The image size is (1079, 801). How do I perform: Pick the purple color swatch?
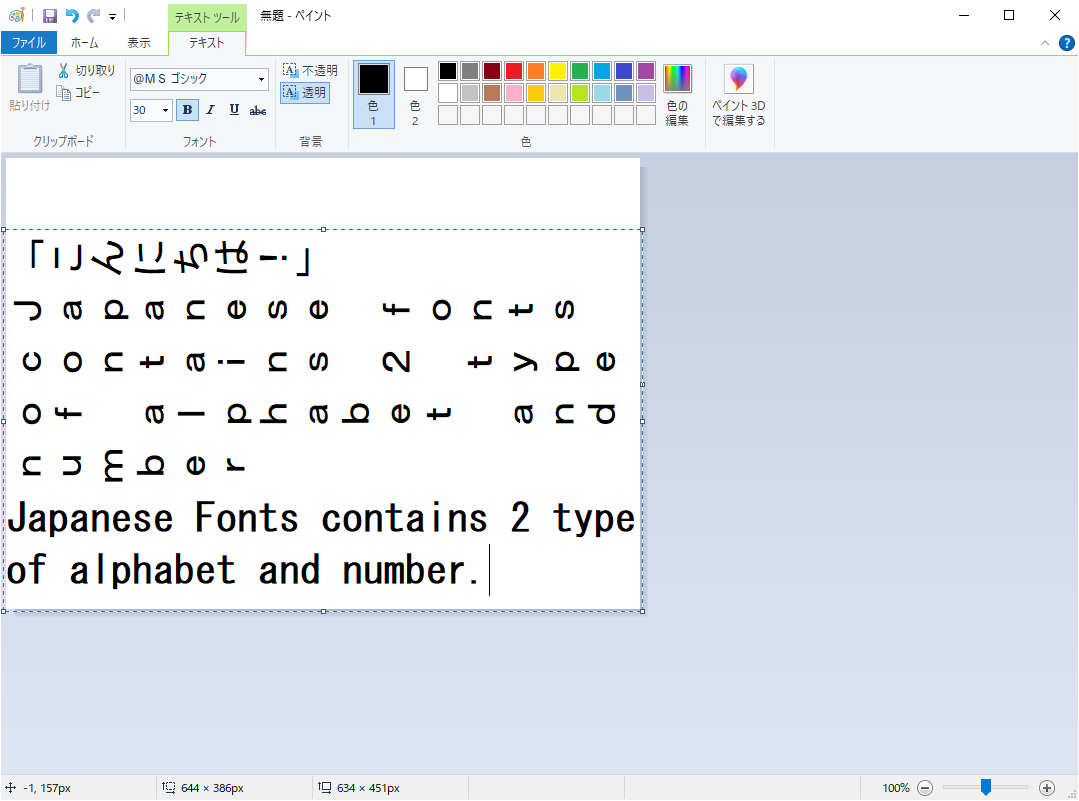tap(646, 71)
